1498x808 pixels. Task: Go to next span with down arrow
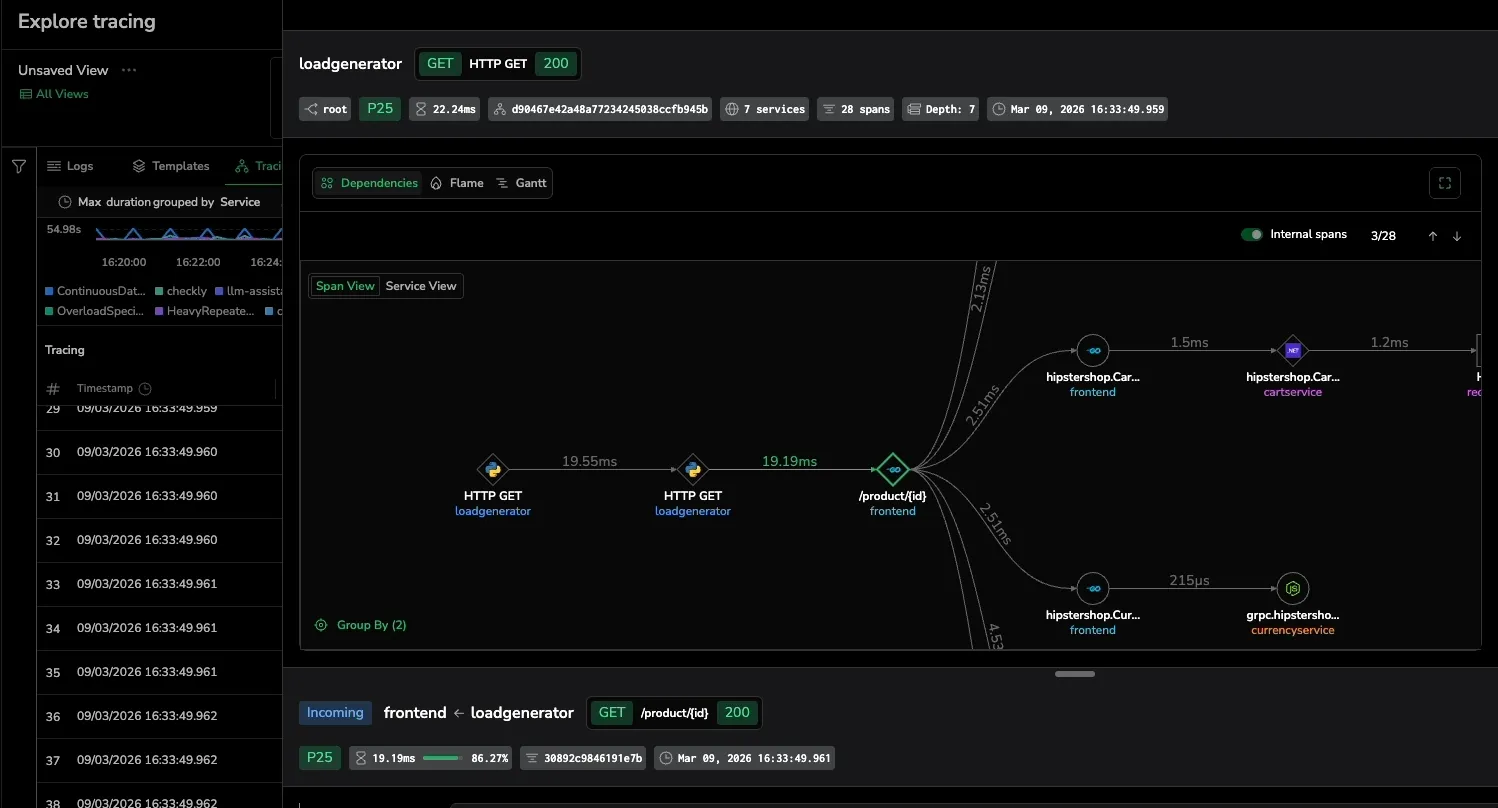pyautogui.click(x=1457, y=236)
